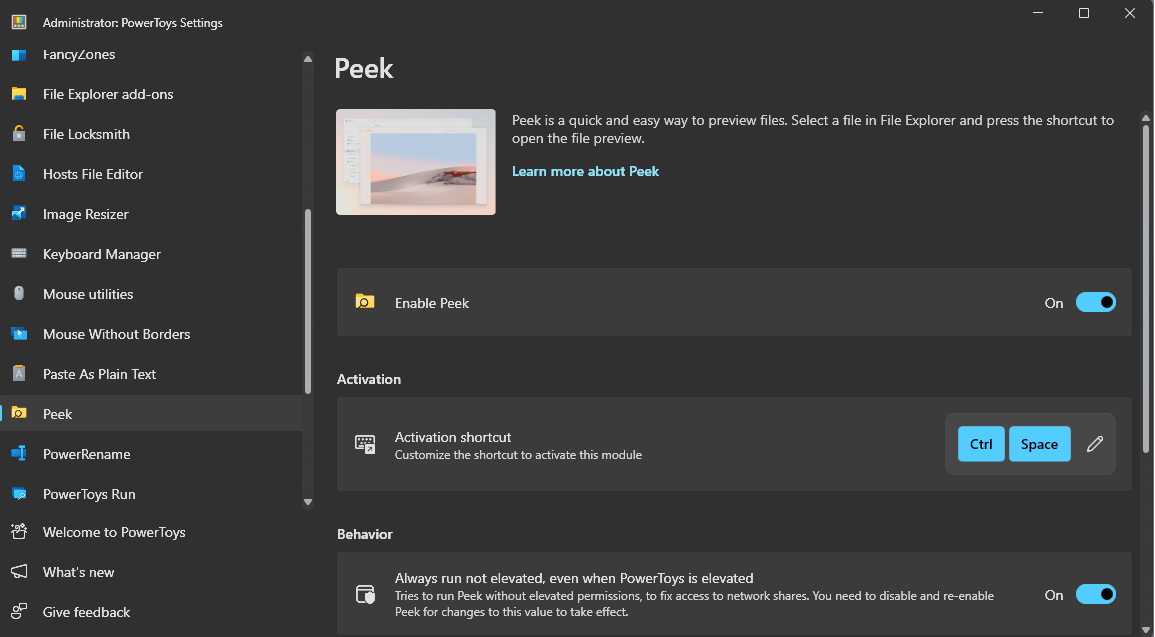Open Mouse Without Borders settings
This screenshot has width=1155, height=637.
coord(117,333)
